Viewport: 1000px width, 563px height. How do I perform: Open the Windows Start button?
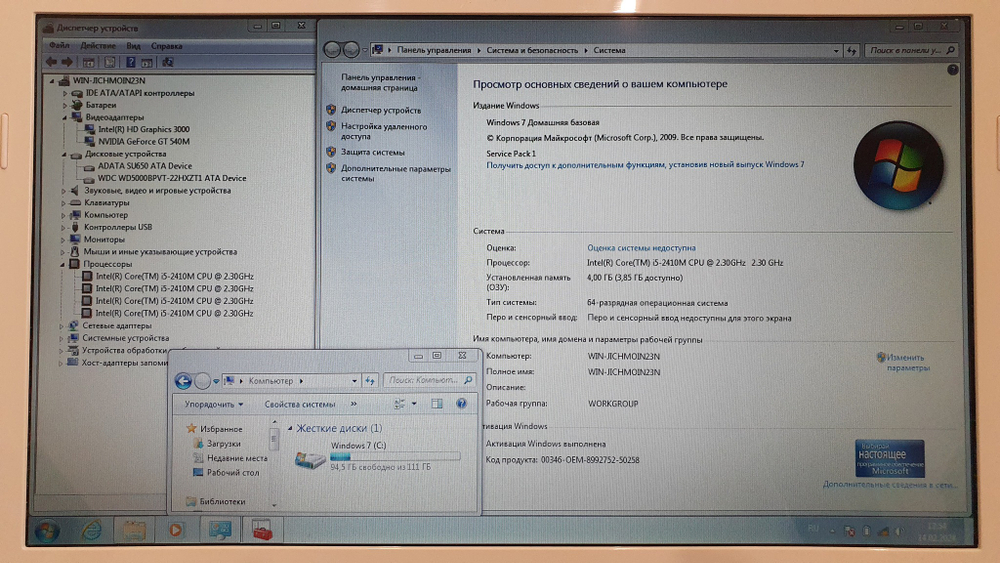click(47, 530)
